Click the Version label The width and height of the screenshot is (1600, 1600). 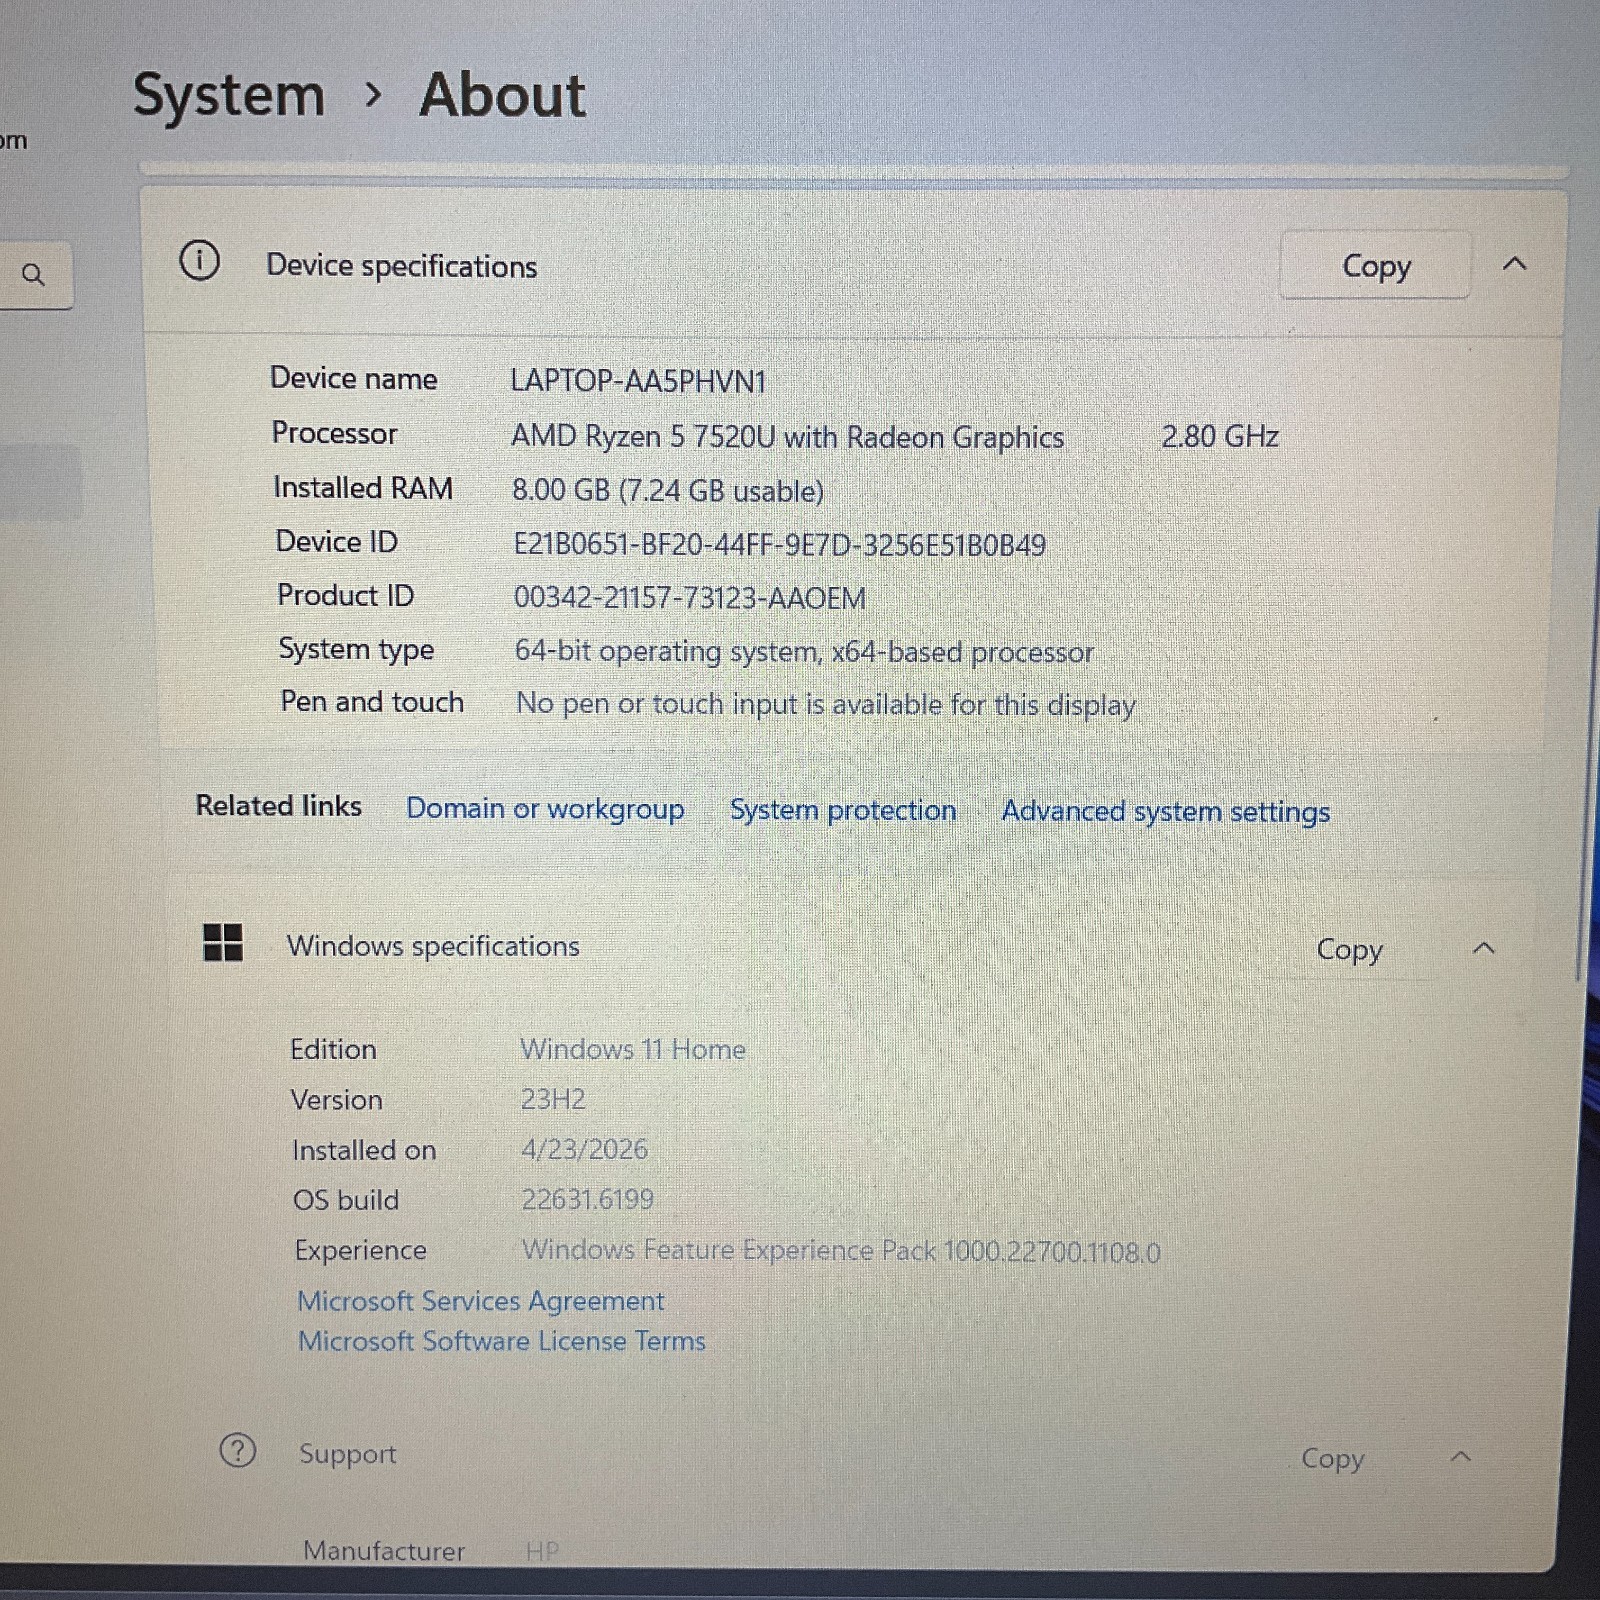click(x=336, y=1099)
